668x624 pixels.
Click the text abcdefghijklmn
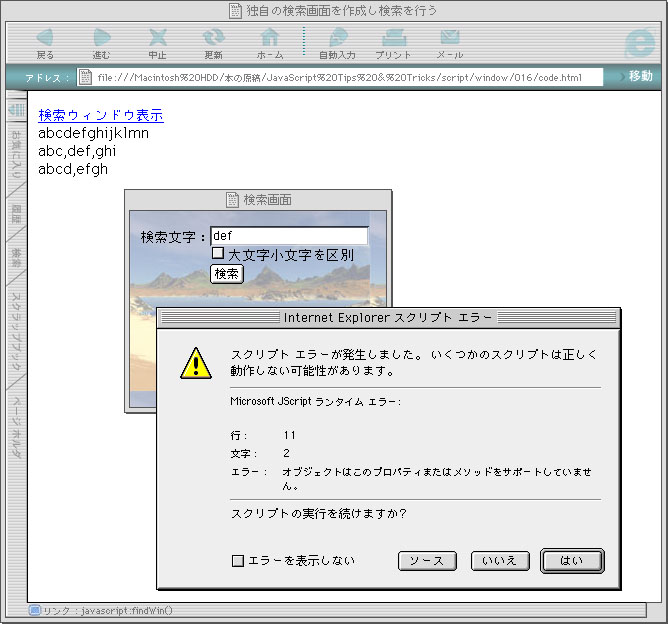(93, 133)
